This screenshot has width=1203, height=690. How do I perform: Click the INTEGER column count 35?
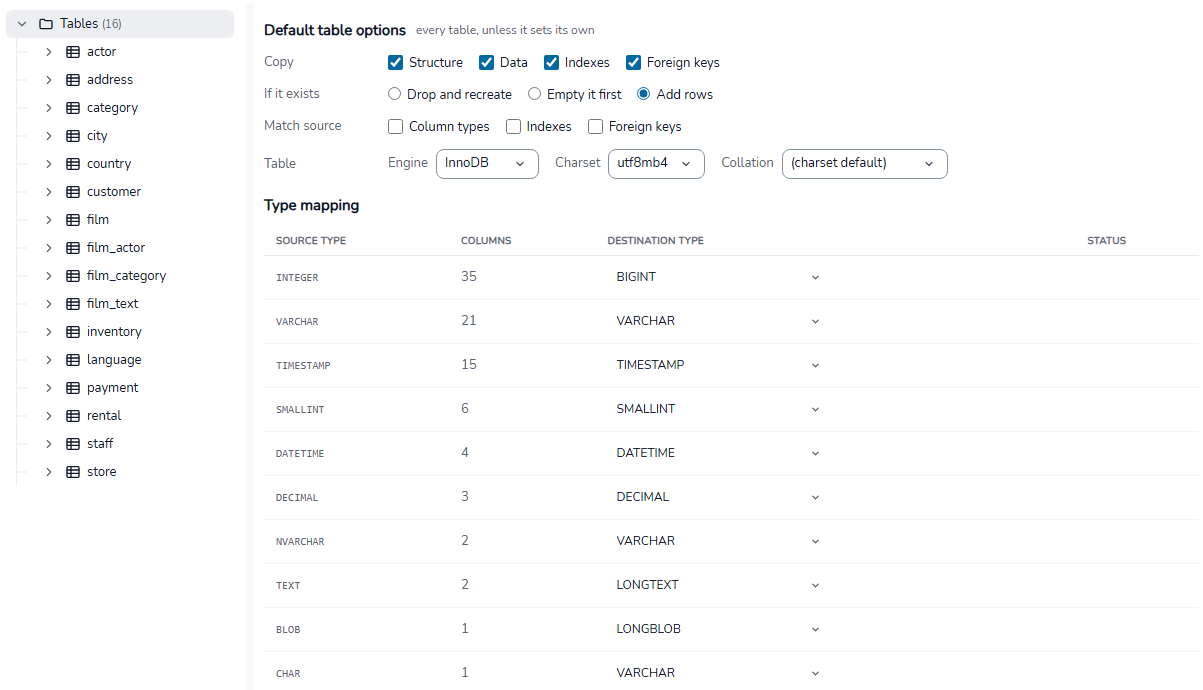click(x=469, y=276)
